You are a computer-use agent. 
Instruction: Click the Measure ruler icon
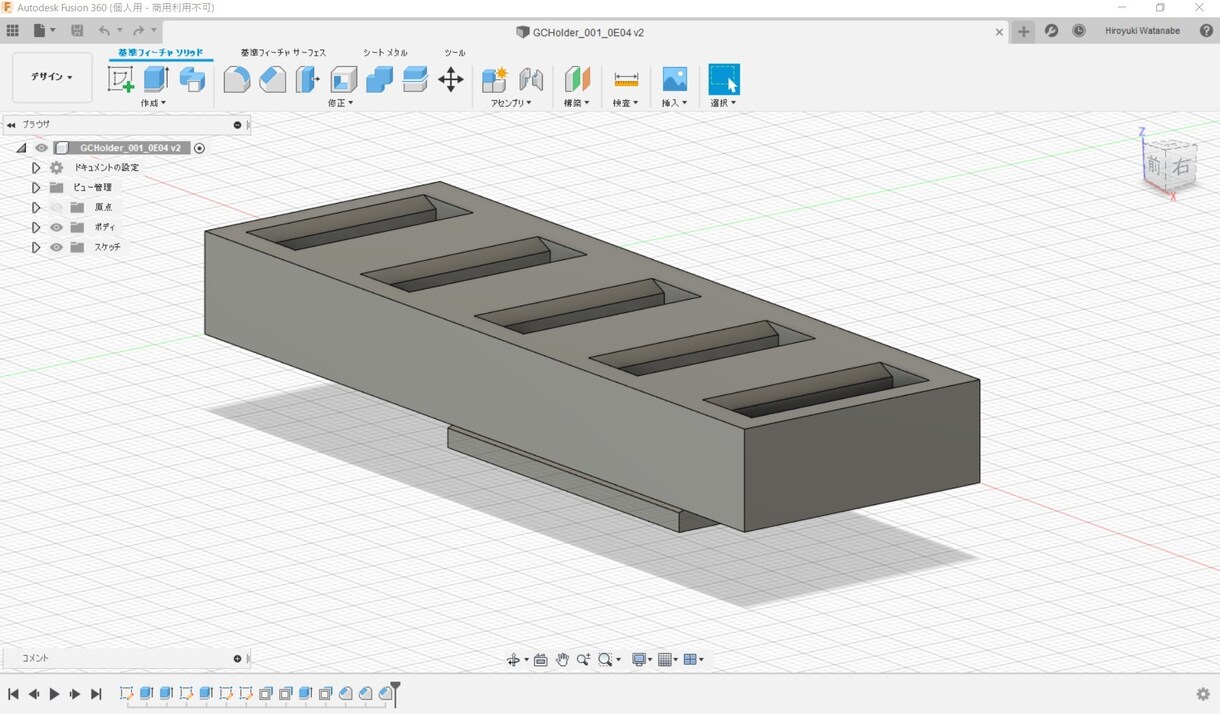point(626,79)
